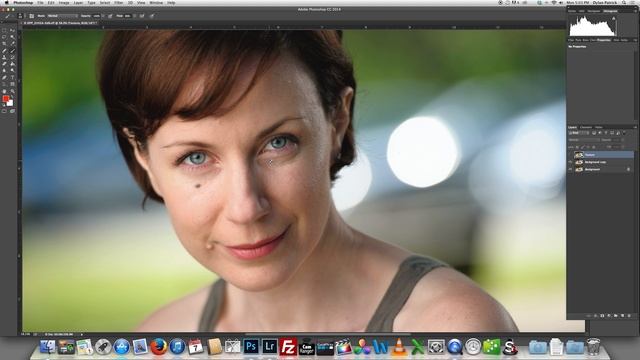The height and width of the screenshot is (360, 640).
Task: Select the Eyedropper tool
Action: [12, 43]
